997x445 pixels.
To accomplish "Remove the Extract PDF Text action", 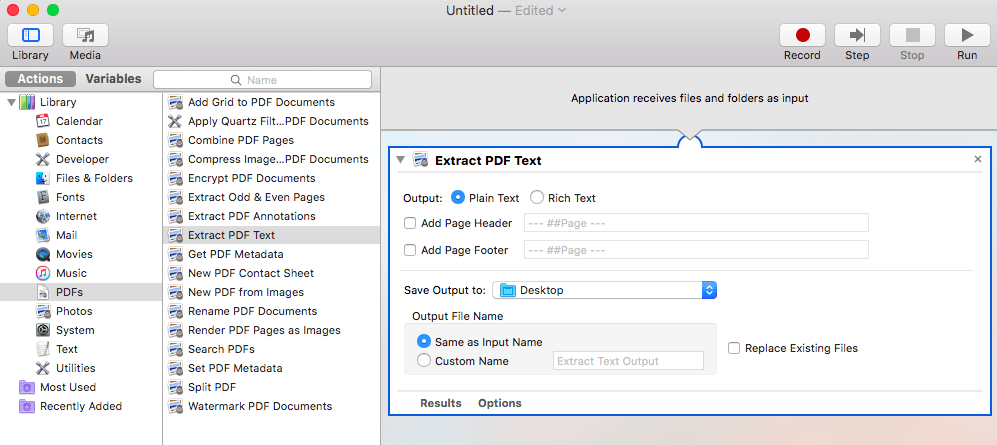I will [978, 160].
